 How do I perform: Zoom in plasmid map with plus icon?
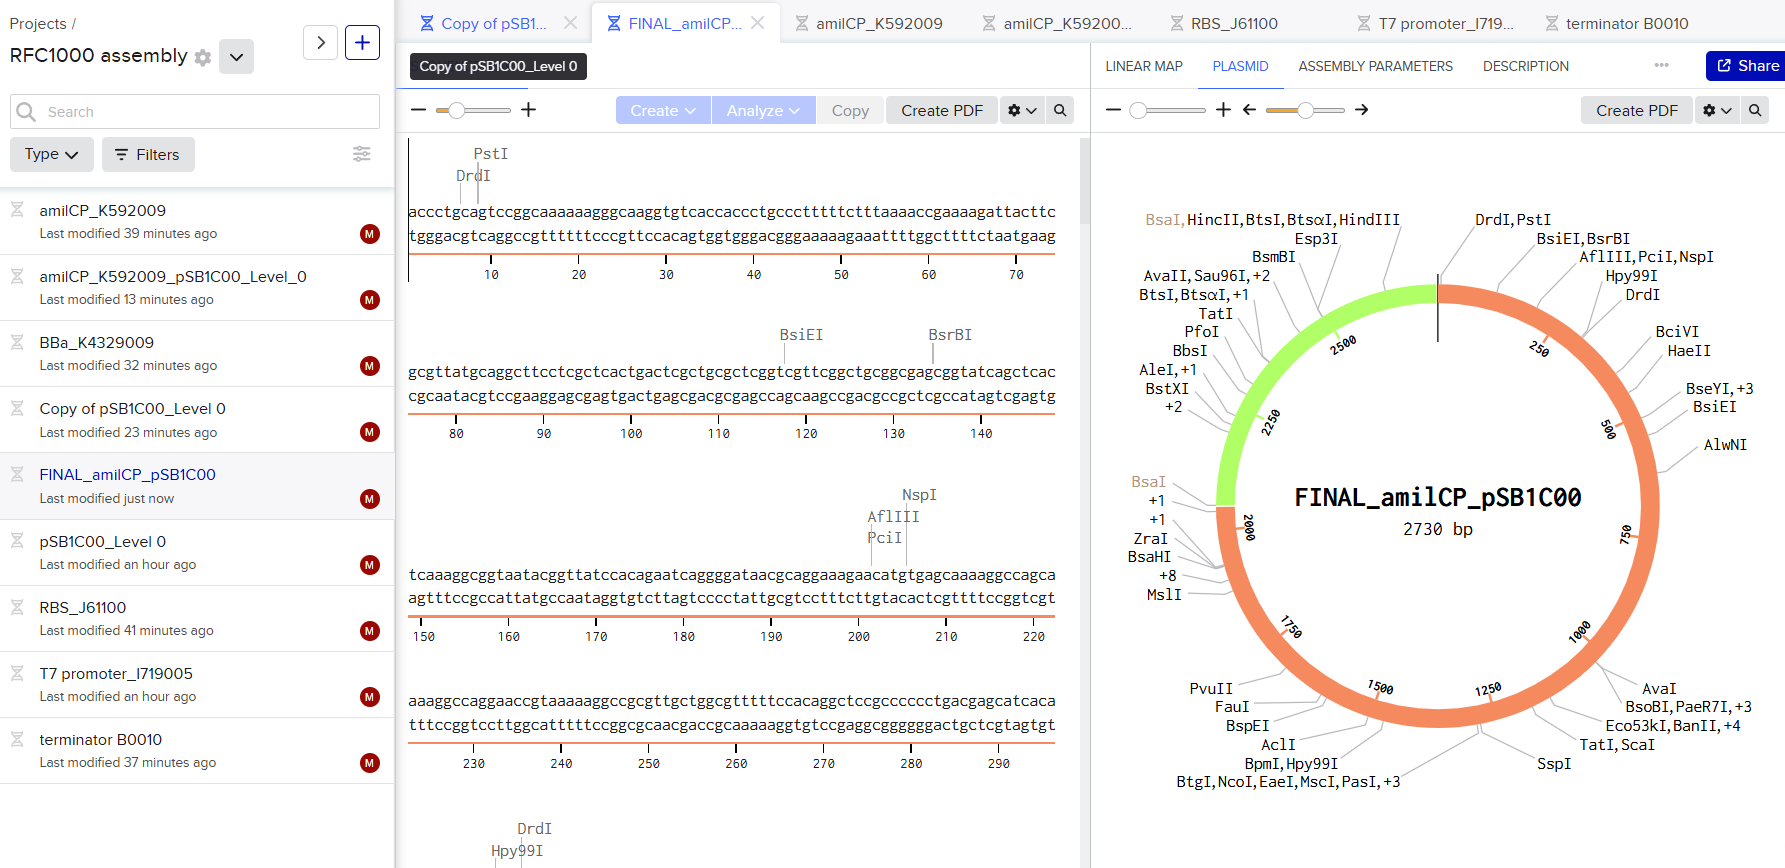[x=1223, y=110]
